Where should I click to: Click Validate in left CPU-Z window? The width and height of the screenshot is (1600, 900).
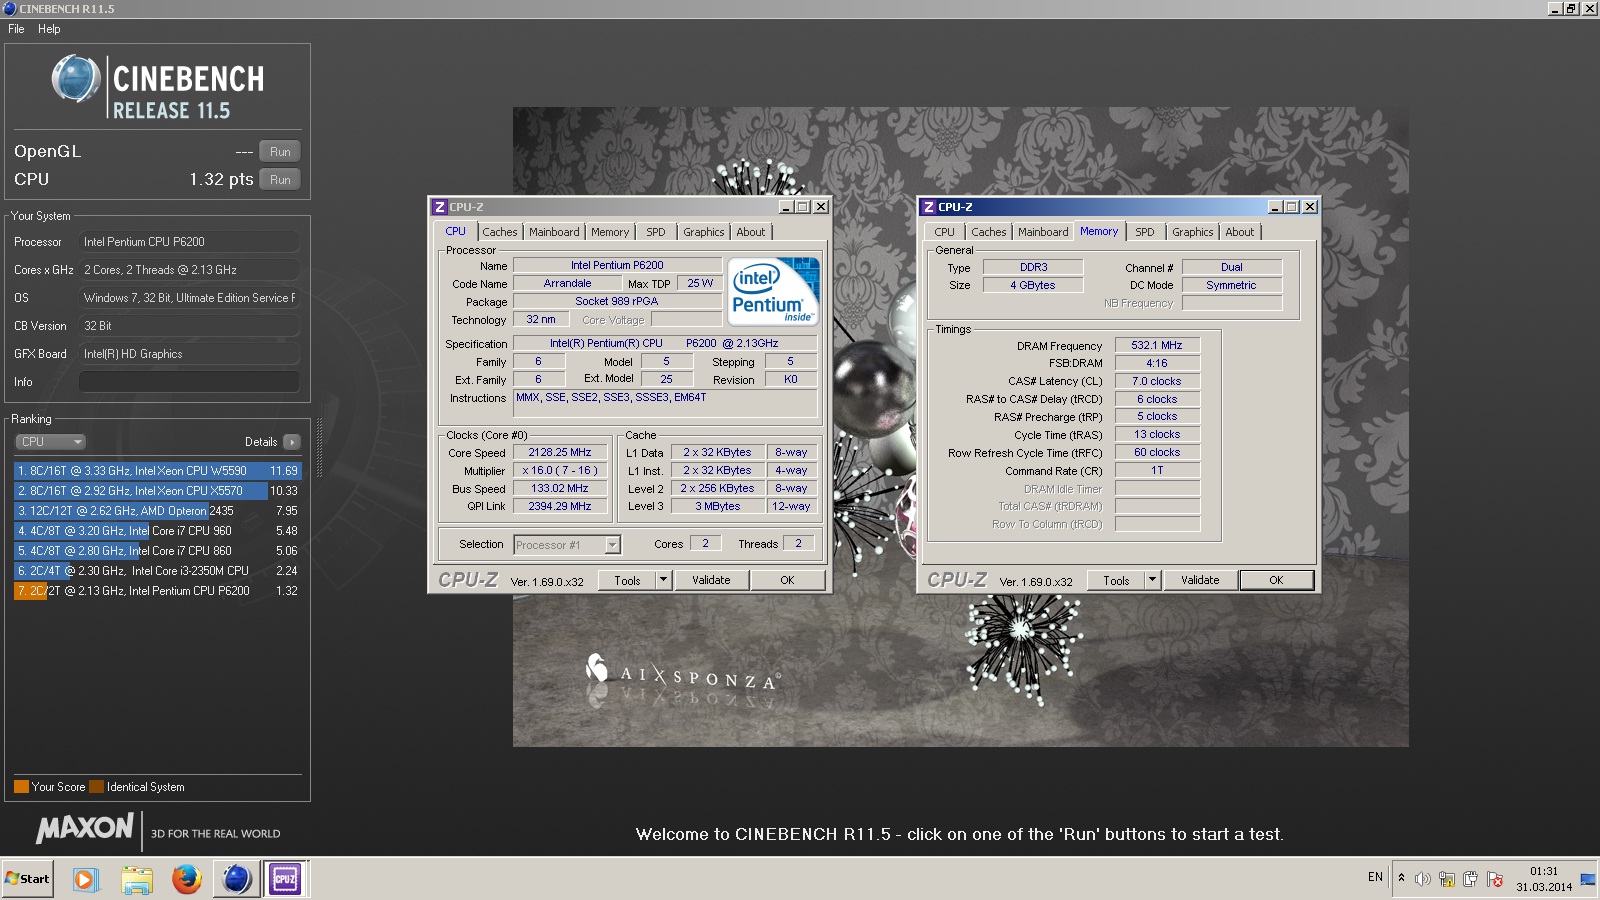[711, 581]
